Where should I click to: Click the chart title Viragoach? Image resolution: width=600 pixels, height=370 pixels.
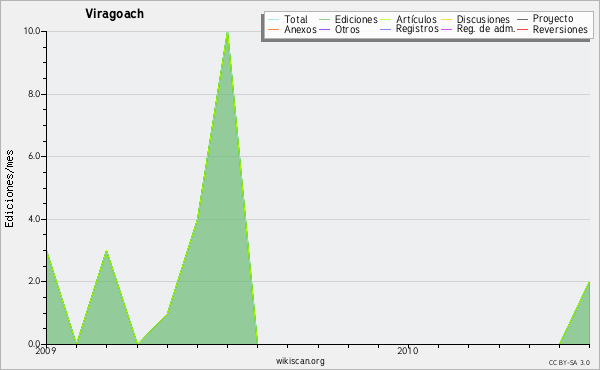pos(114,14)
